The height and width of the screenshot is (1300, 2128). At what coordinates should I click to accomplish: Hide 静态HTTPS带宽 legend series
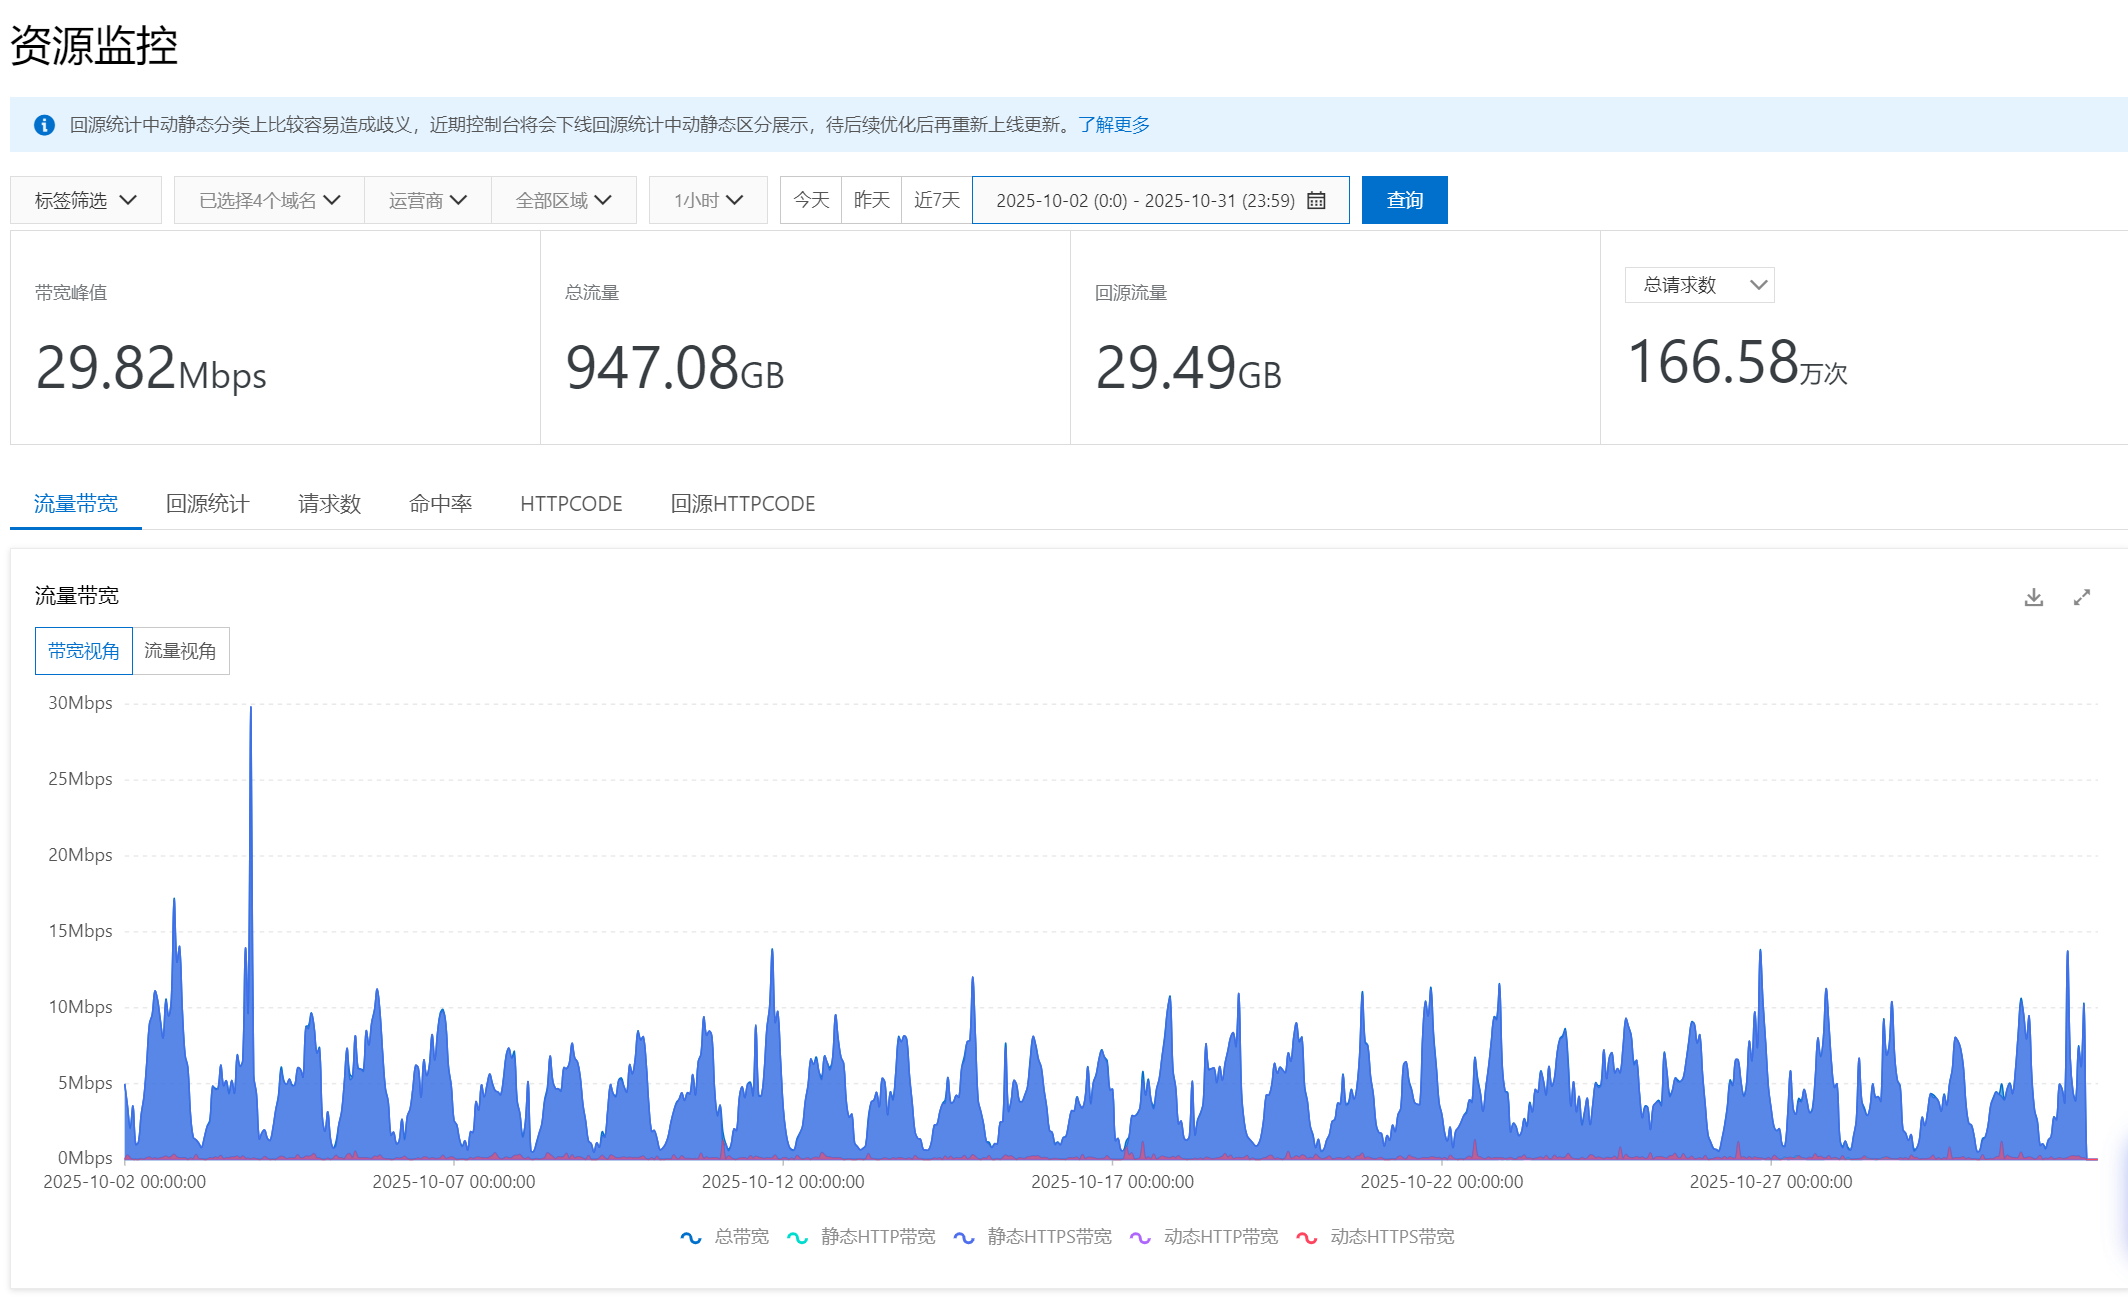tap(1034, 1237)
